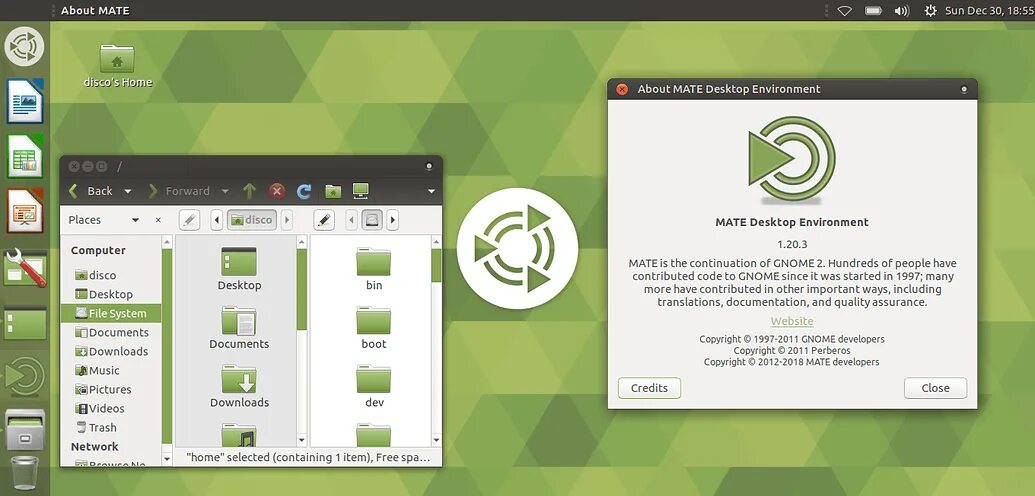
Task: Open the file manager window menu dot
Action: pos(429,166)
